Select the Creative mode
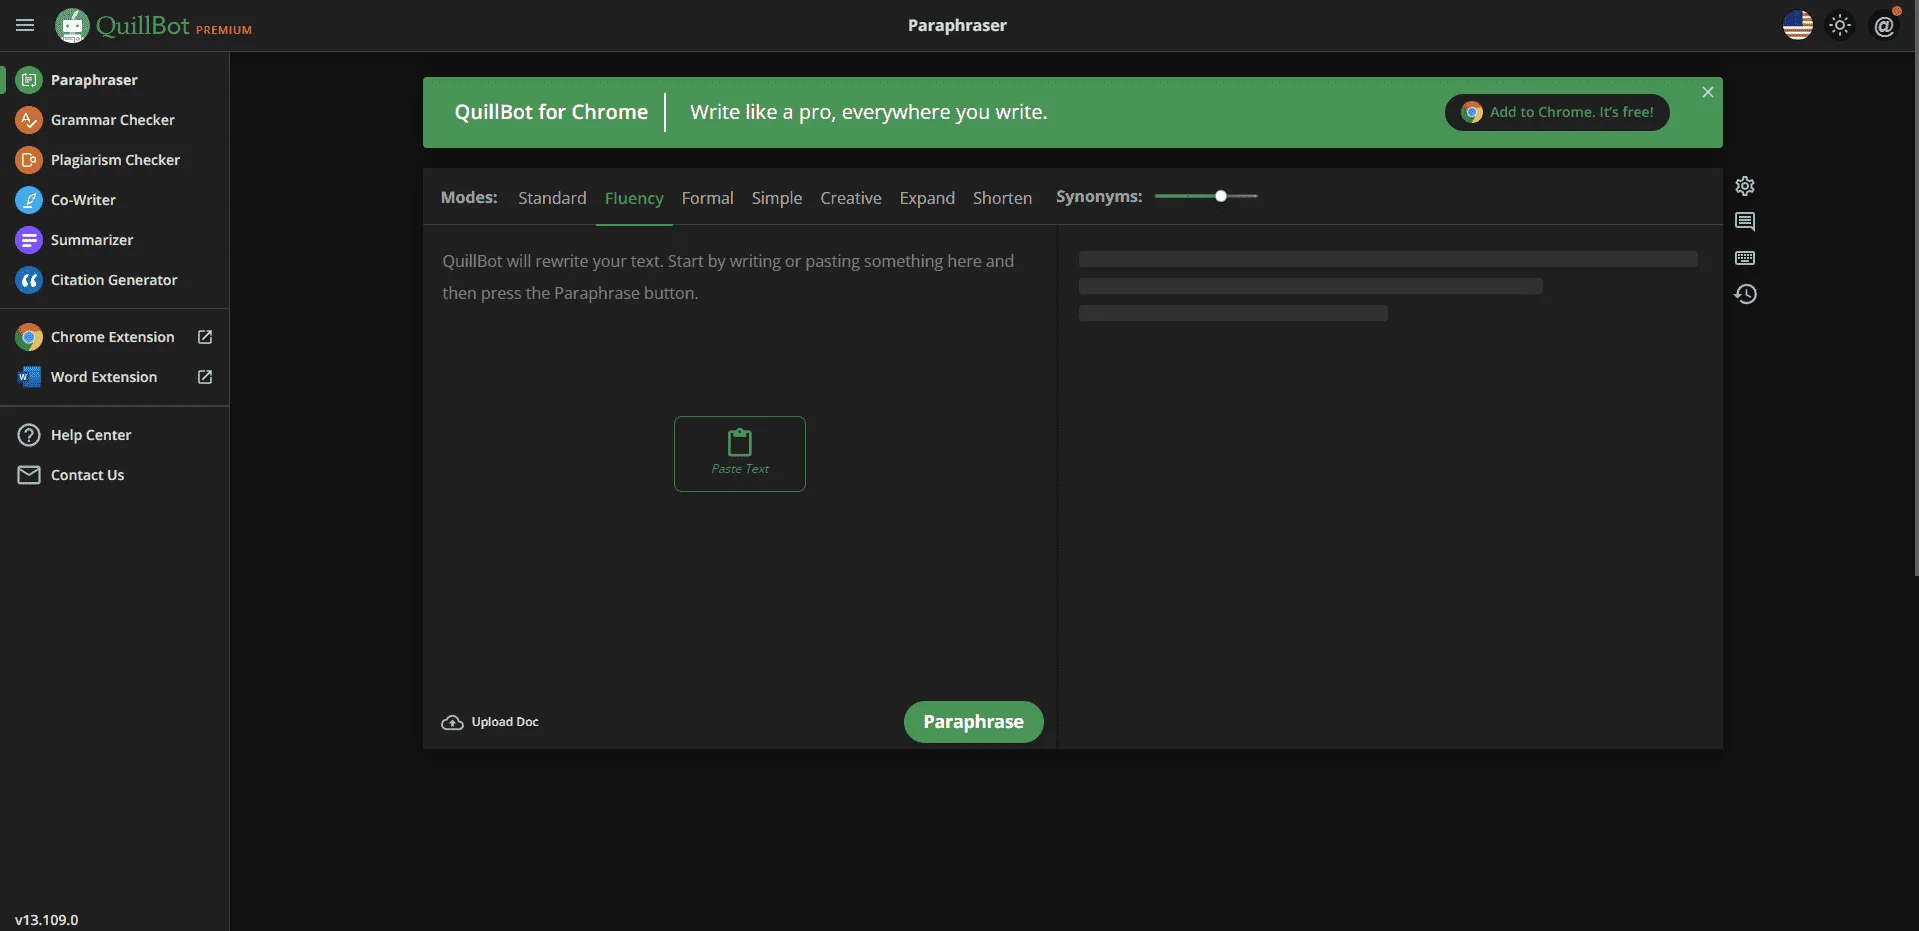Viewport: 1919px width, 931px height. [x=851, y=198]
